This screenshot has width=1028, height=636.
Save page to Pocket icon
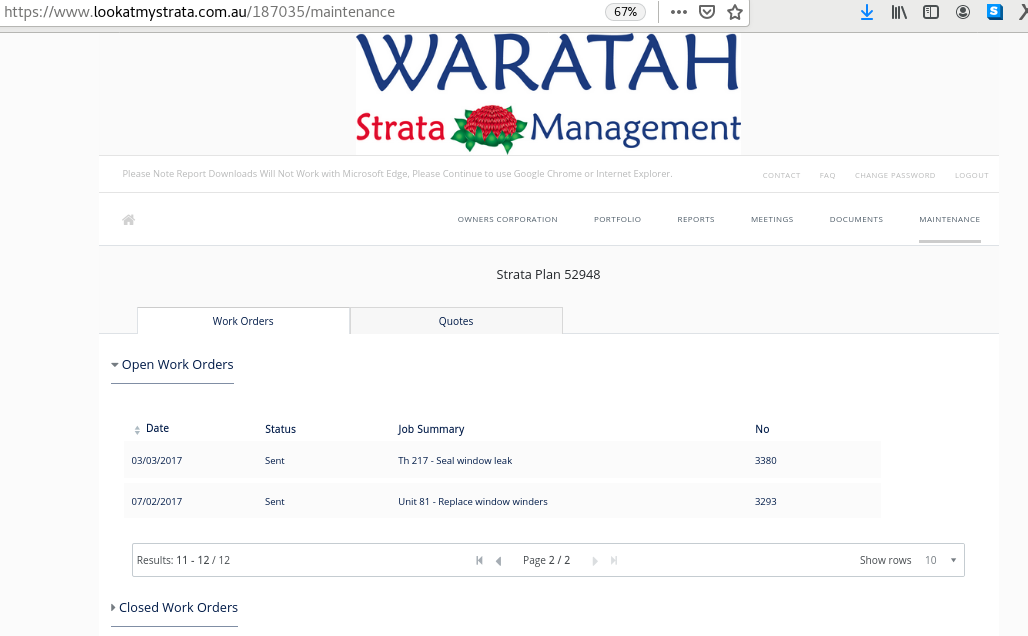707,12
